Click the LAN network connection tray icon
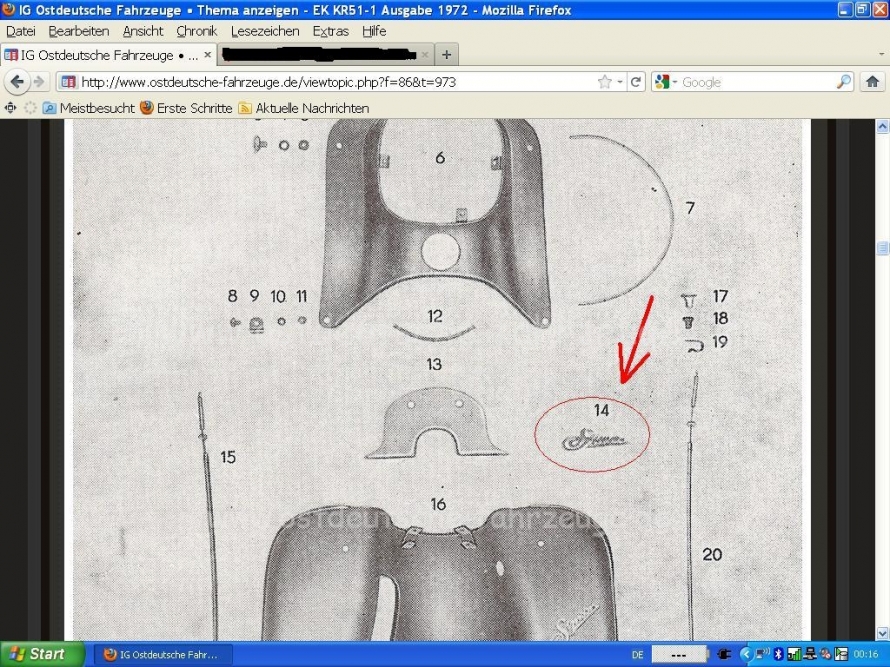 (810, 655)
